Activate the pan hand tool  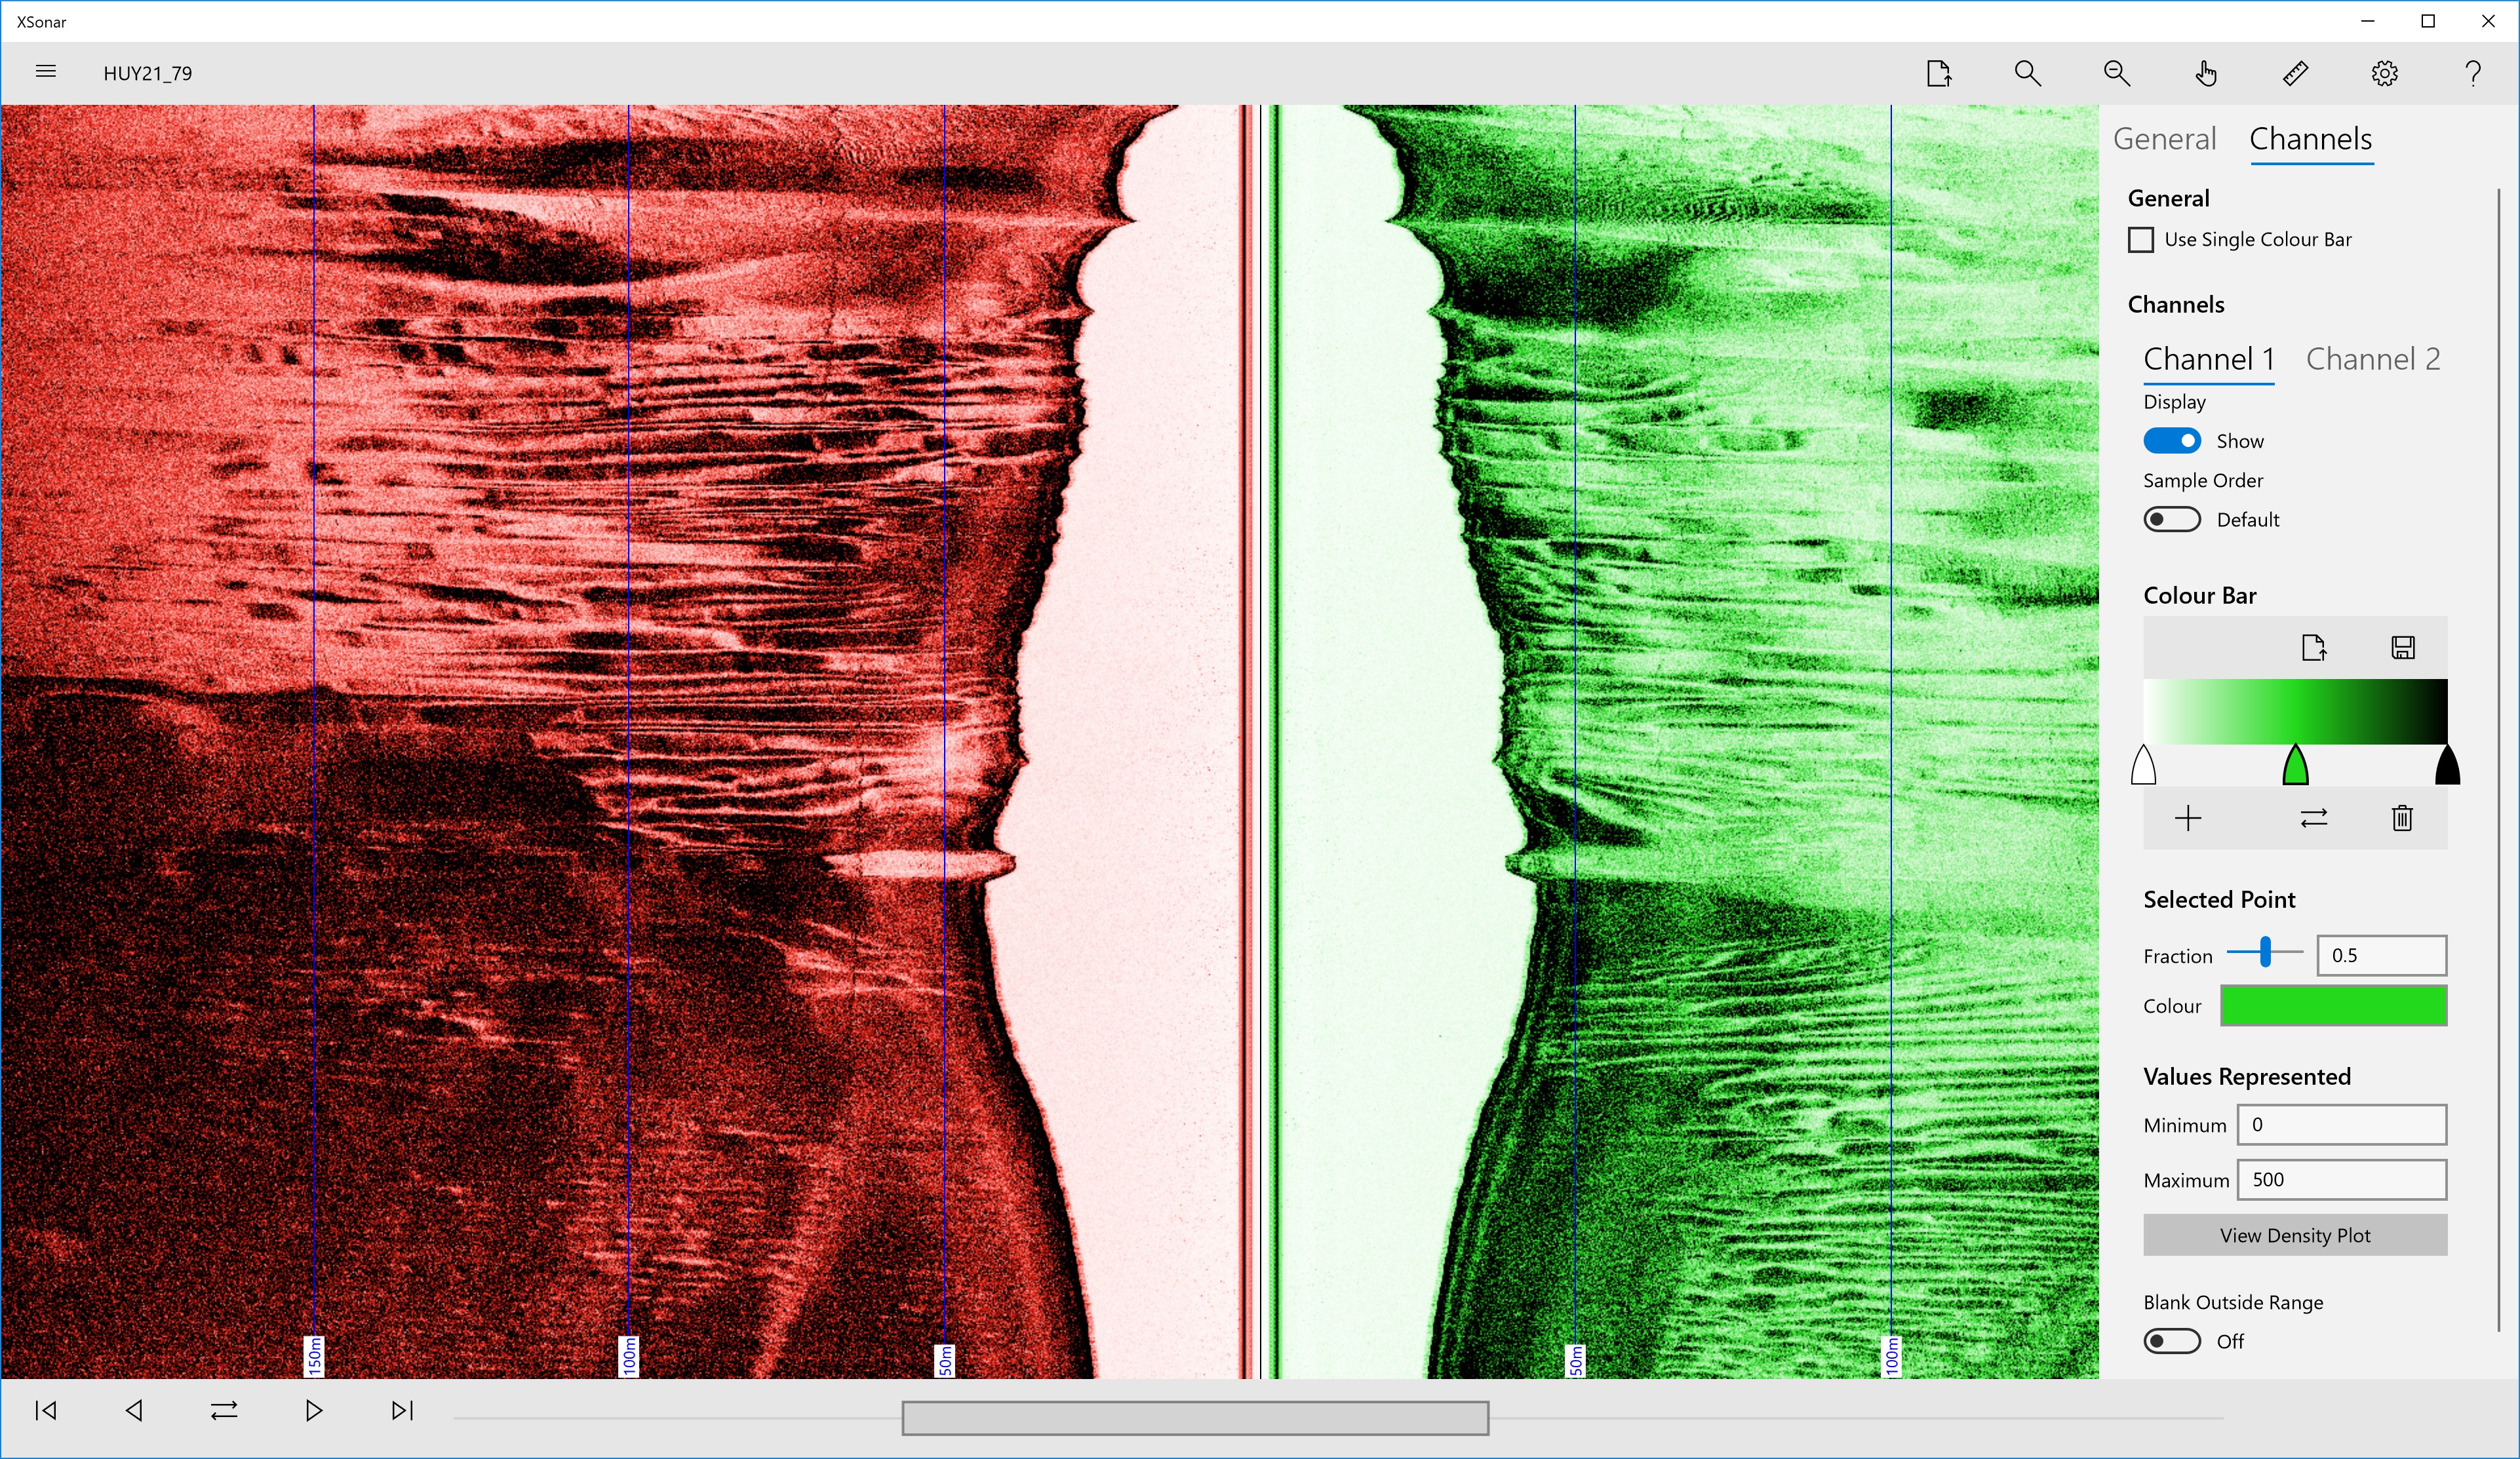point(2206,73)
